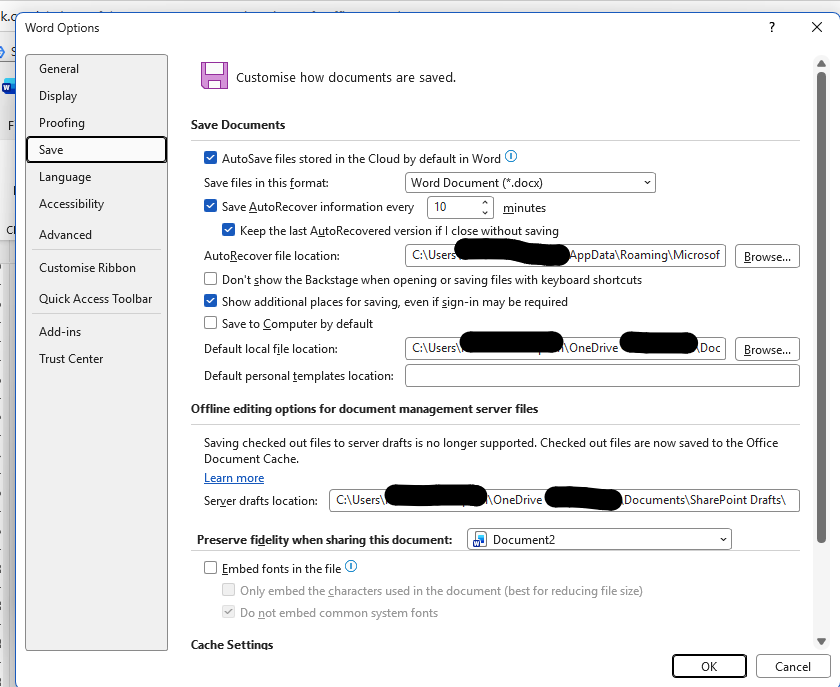The image size is (840, 687).
Task: Click the Word document icon beside Document2
Action: (x=479, y=539)
